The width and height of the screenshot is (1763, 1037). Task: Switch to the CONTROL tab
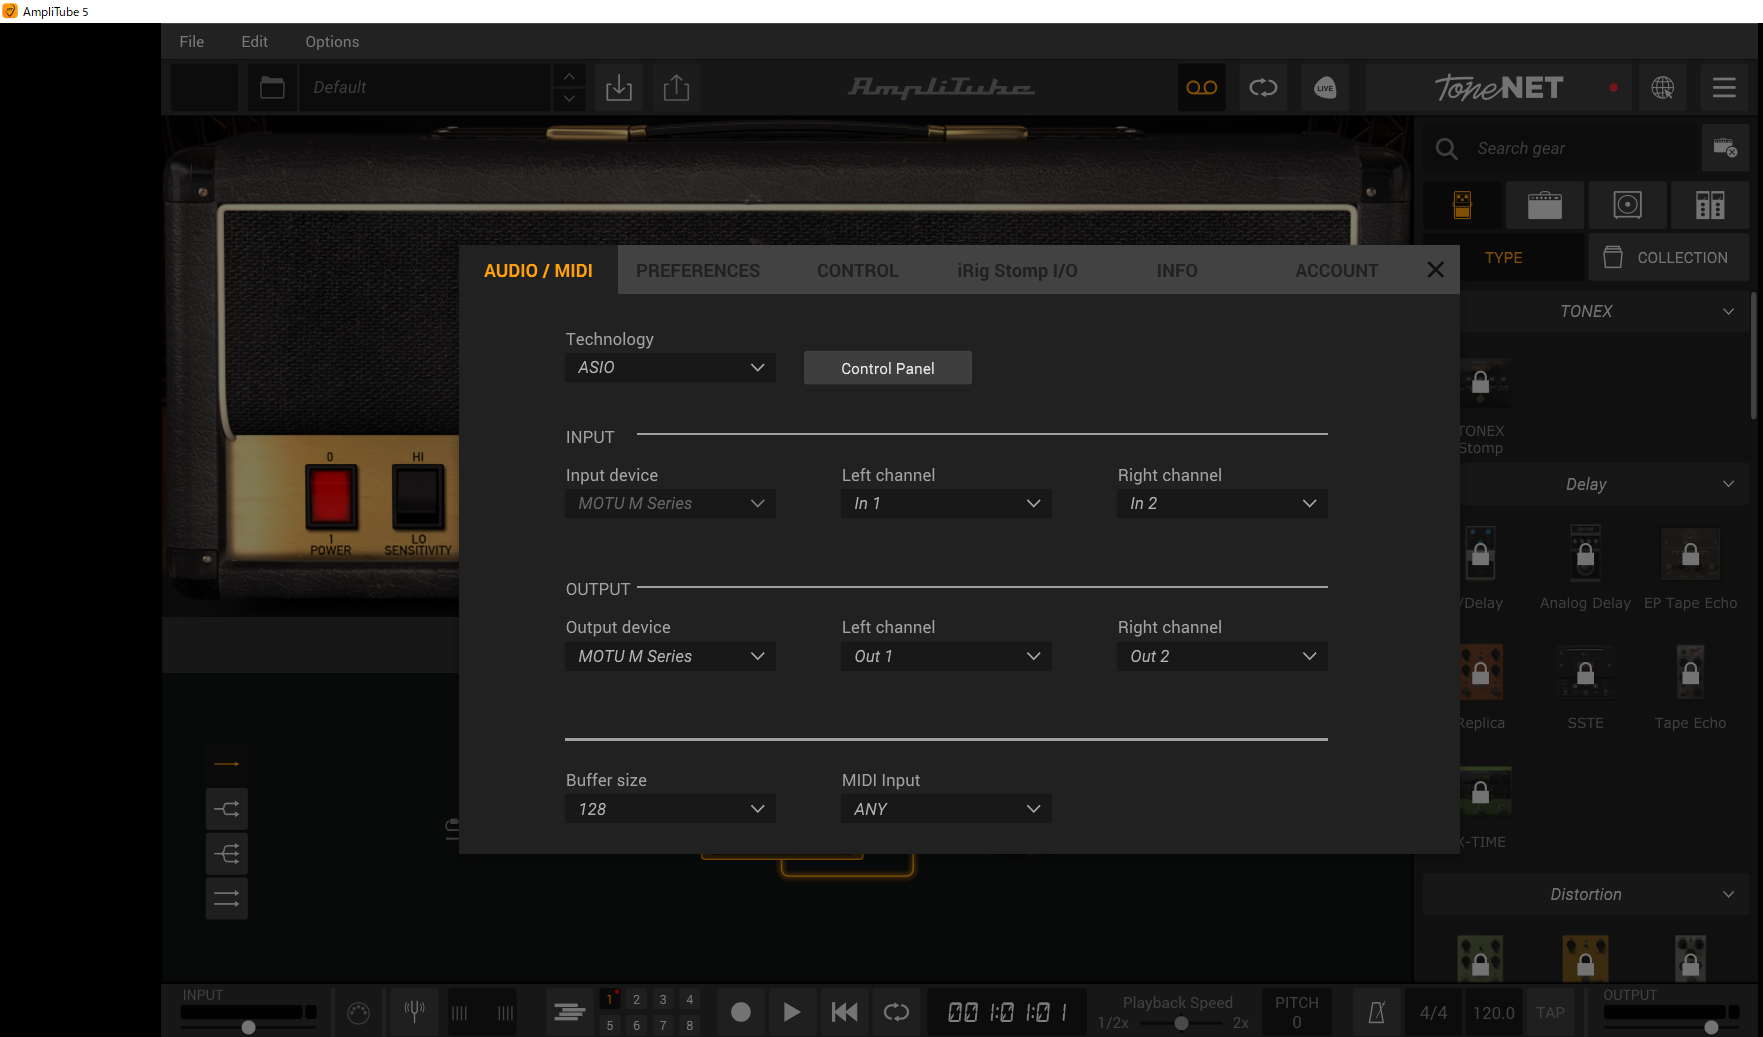pos(857,271)
